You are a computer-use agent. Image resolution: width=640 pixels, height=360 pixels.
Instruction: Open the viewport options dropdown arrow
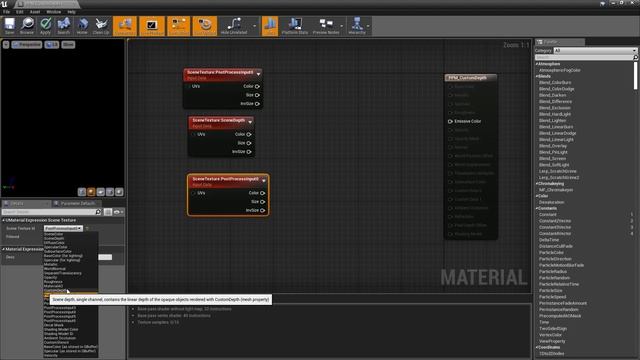(x=6, y=44)
